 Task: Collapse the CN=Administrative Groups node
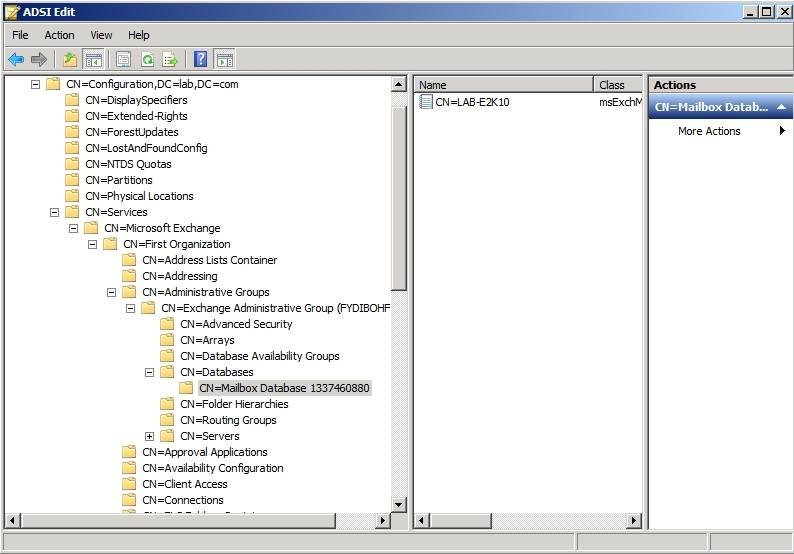(x=111, y=292)
